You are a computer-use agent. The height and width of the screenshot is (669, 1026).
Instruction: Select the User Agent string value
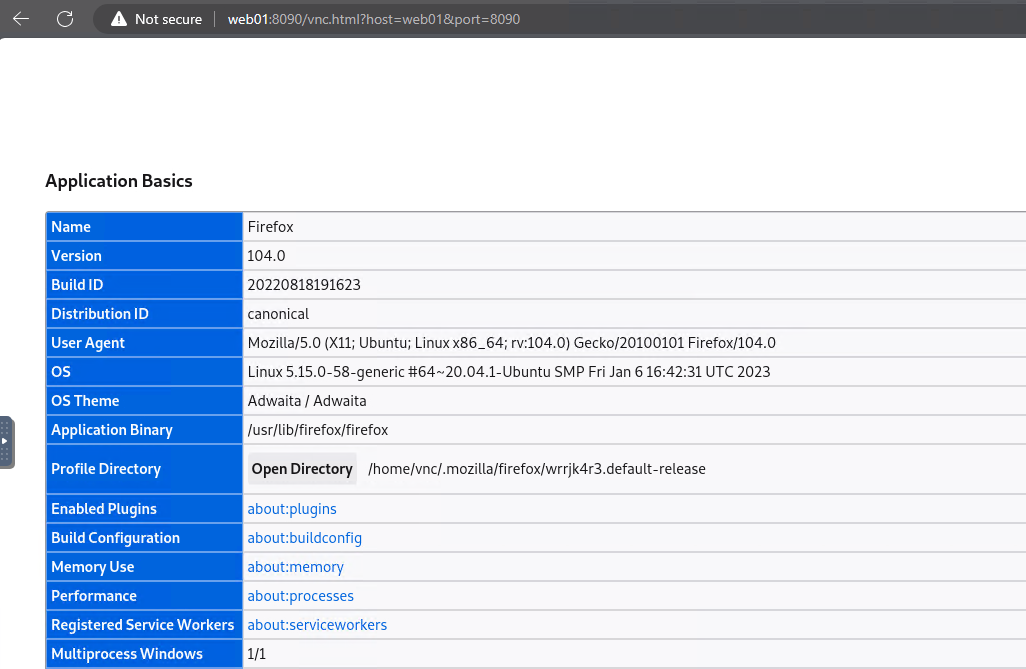[x=511, y=343]
